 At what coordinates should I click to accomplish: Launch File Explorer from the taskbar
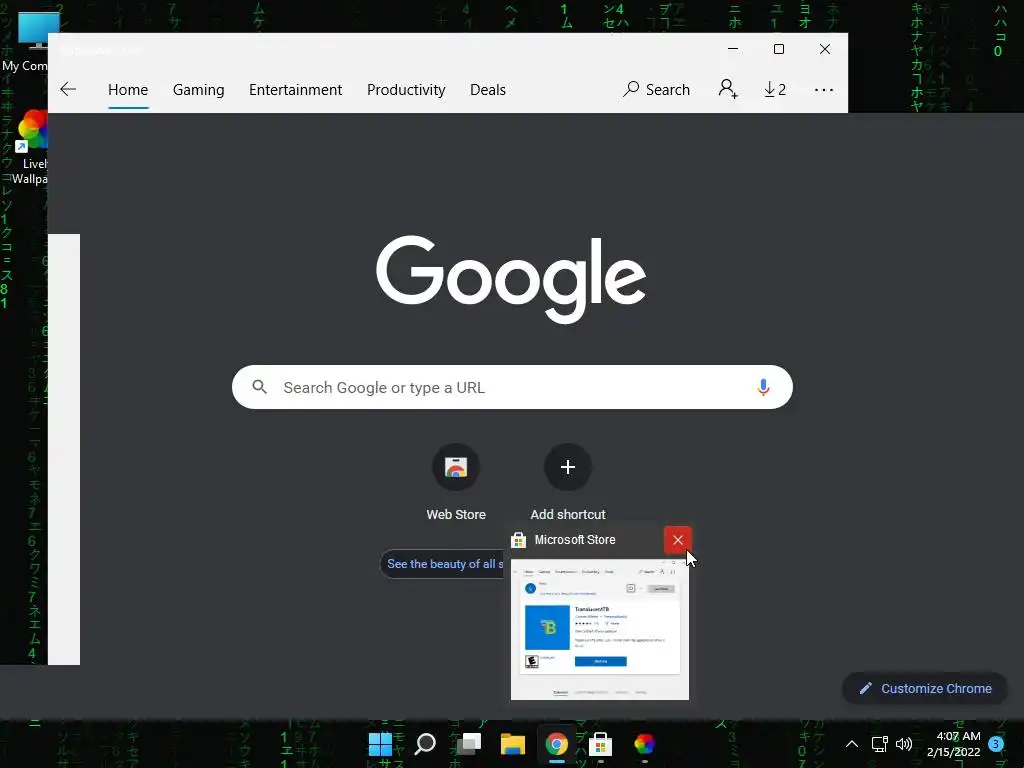513,744
